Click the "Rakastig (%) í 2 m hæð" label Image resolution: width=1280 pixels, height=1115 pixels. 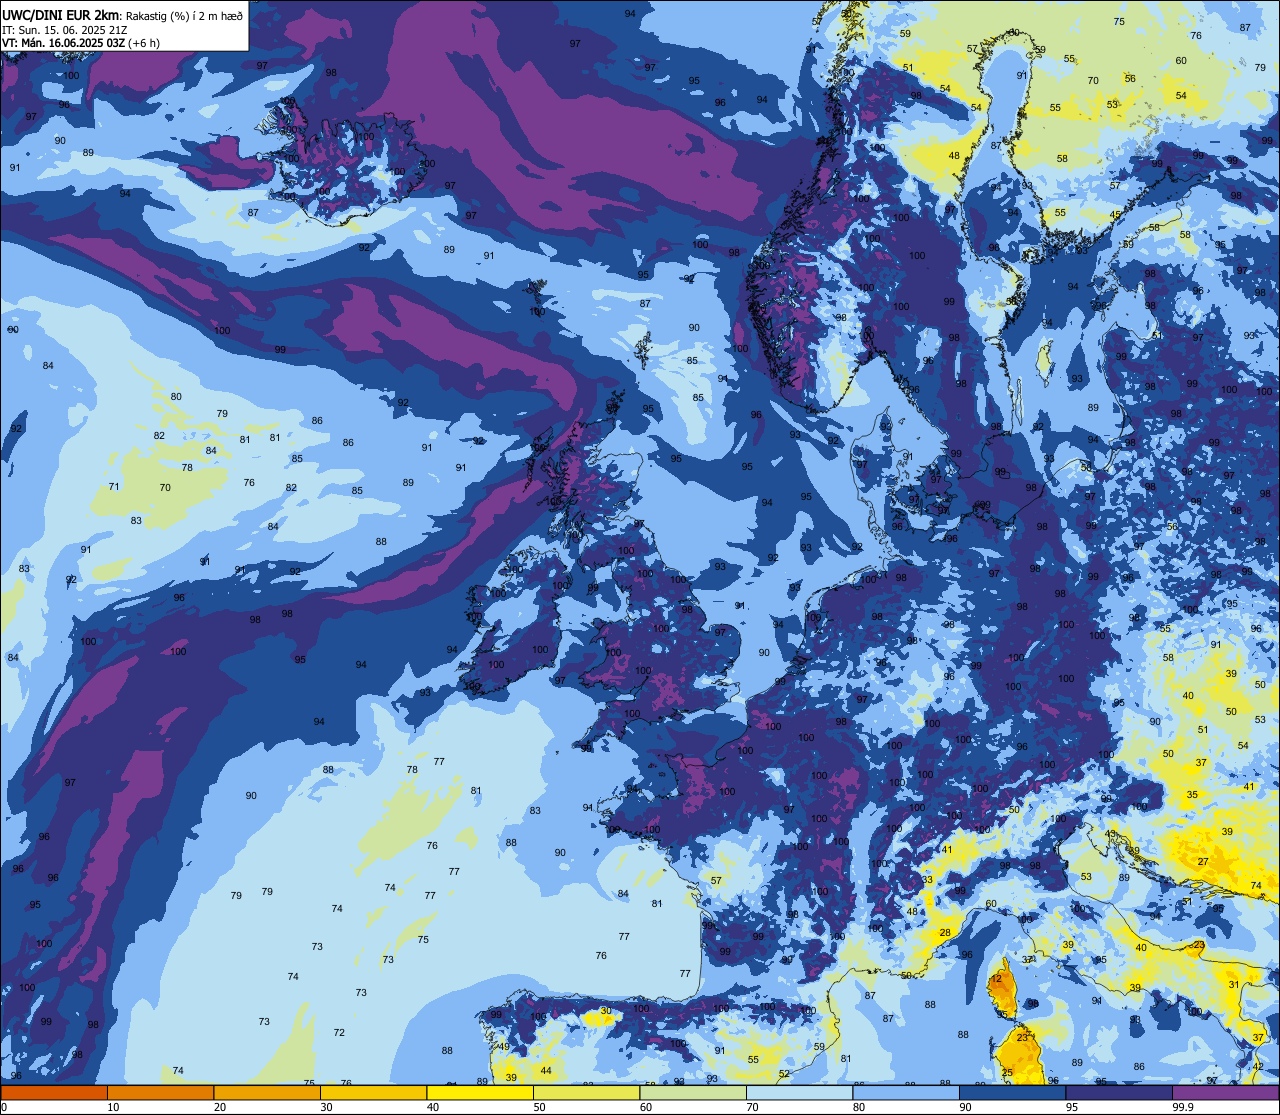(184, 15)
